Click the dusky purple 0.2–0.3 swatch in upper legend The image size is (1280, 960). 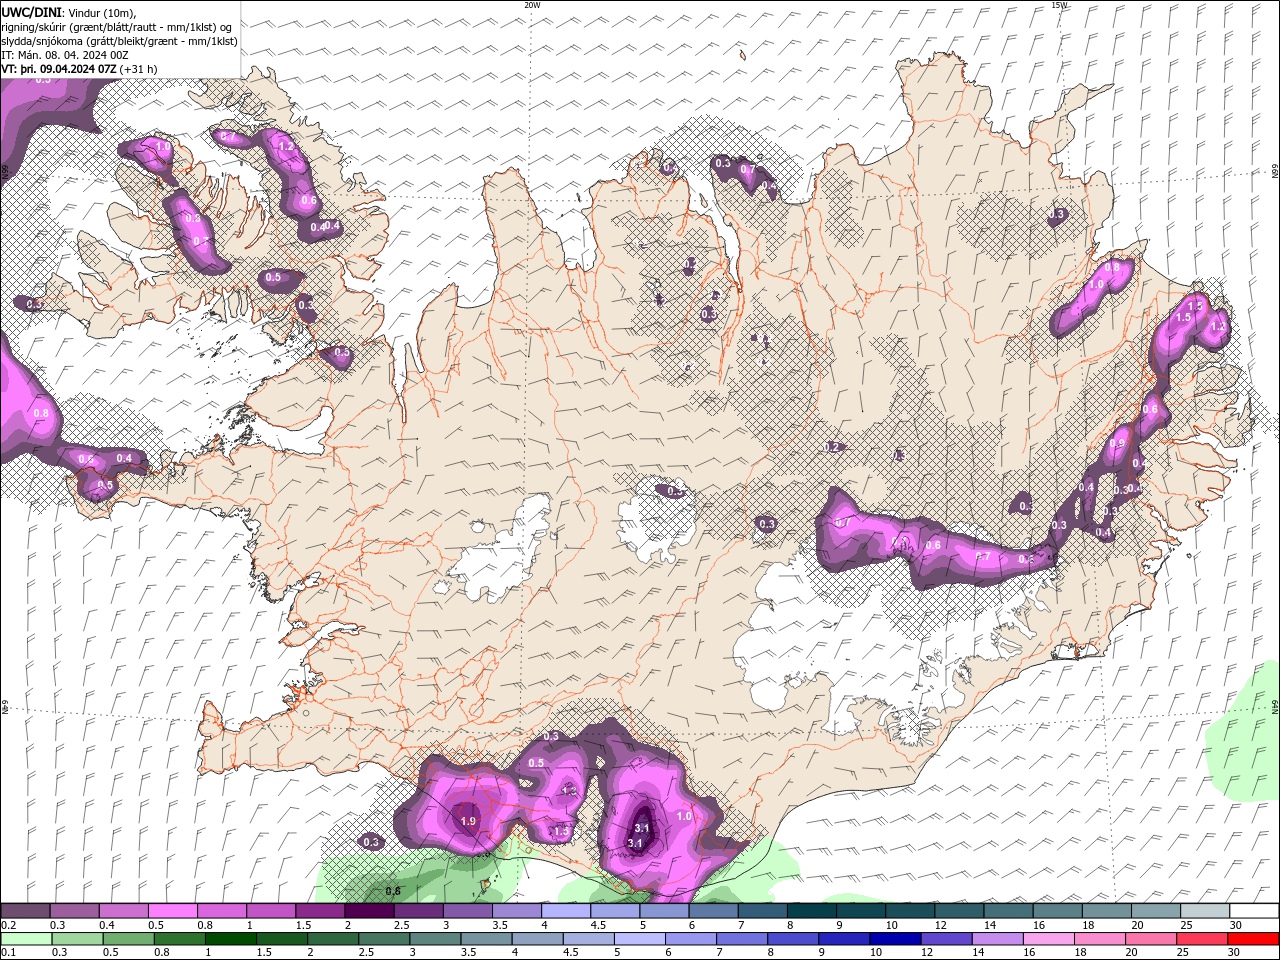pos(25,911)
